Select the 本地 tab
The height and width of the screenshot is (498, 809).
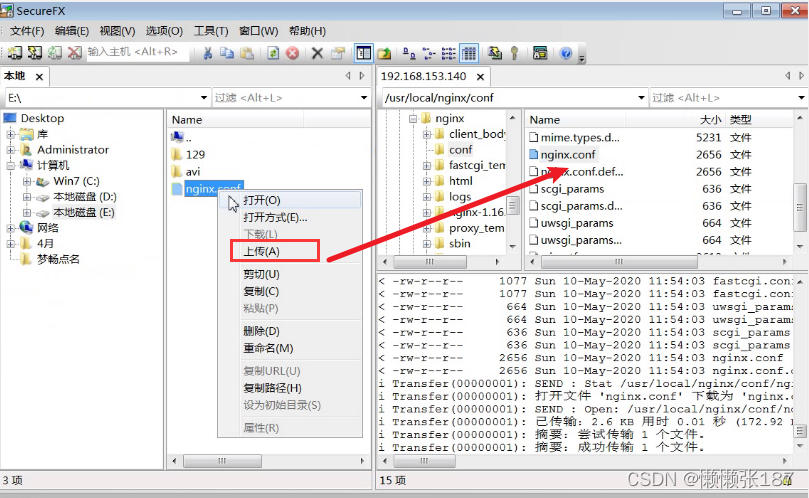(x=14, y=76)
